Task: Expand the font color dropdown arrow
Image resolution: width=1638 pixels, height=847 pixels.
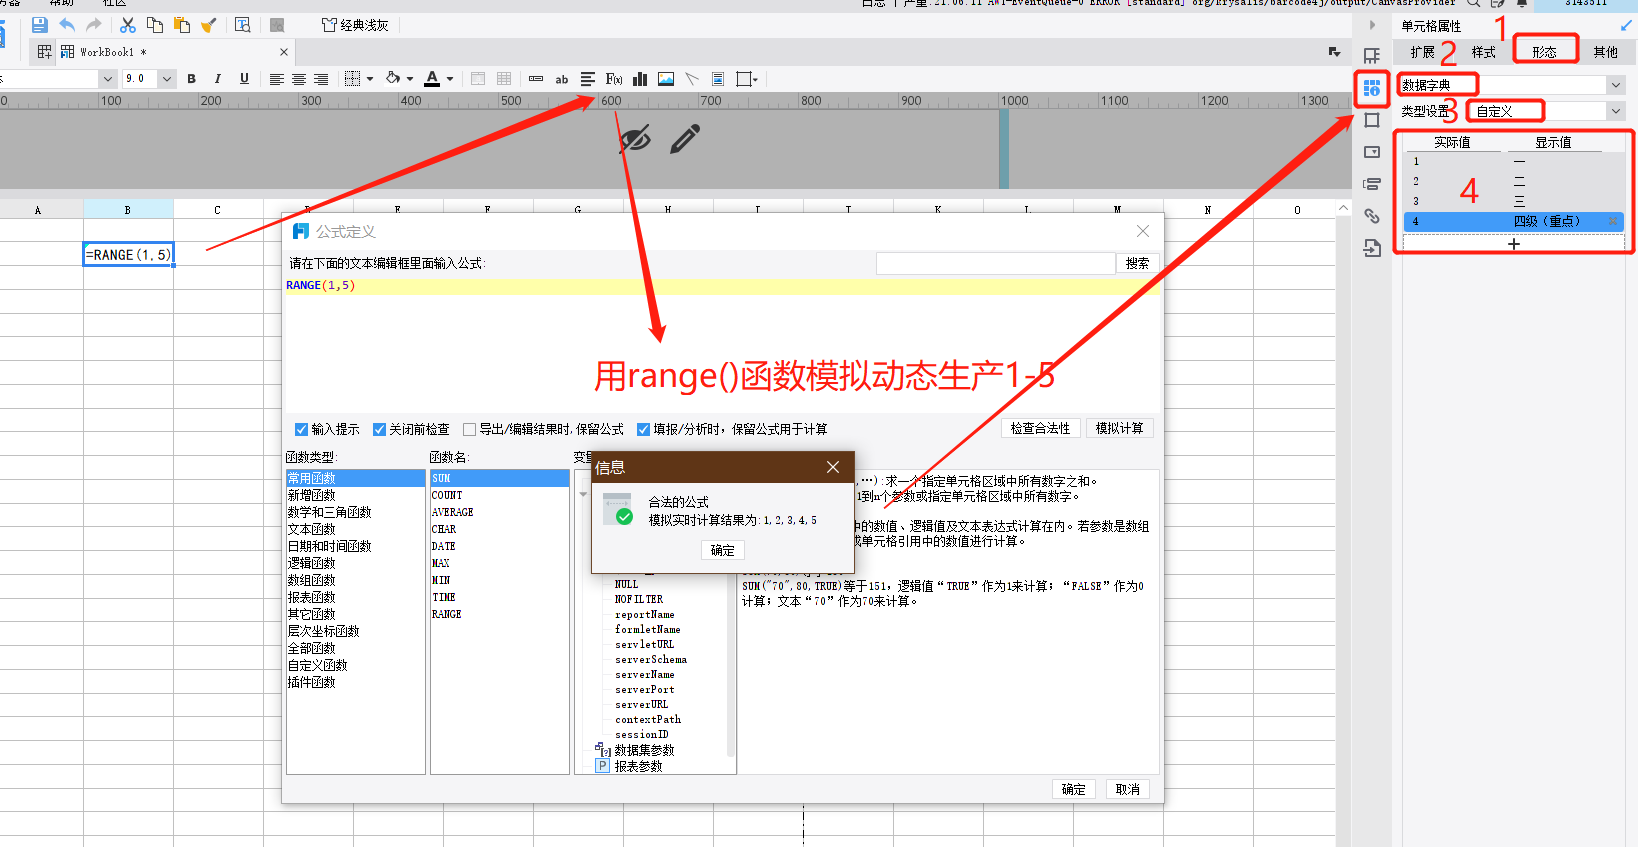Action: [x=450, y=79]
